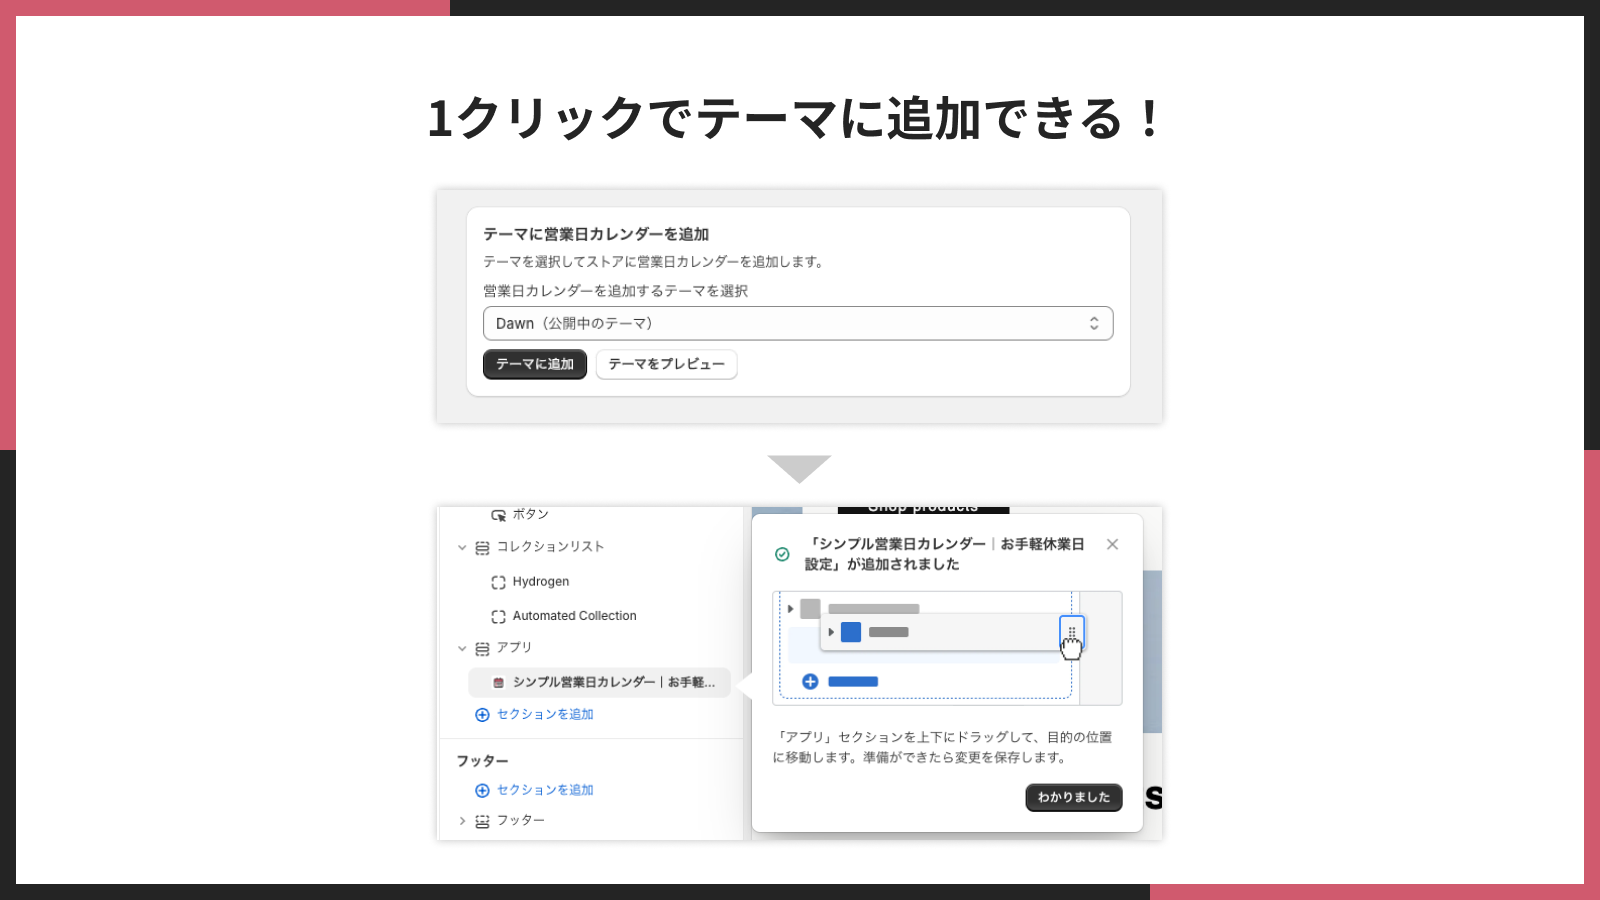
Task: Close the added-section notification popup
Action: pyautogui.click(x=1113, y=545)
